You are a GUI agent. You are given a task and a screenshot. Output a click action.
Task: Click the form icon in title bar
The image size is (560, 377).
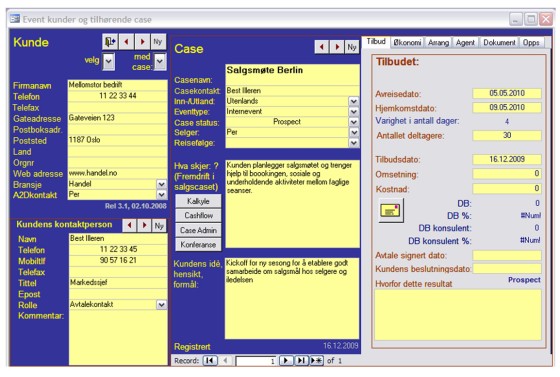point(15,19)
